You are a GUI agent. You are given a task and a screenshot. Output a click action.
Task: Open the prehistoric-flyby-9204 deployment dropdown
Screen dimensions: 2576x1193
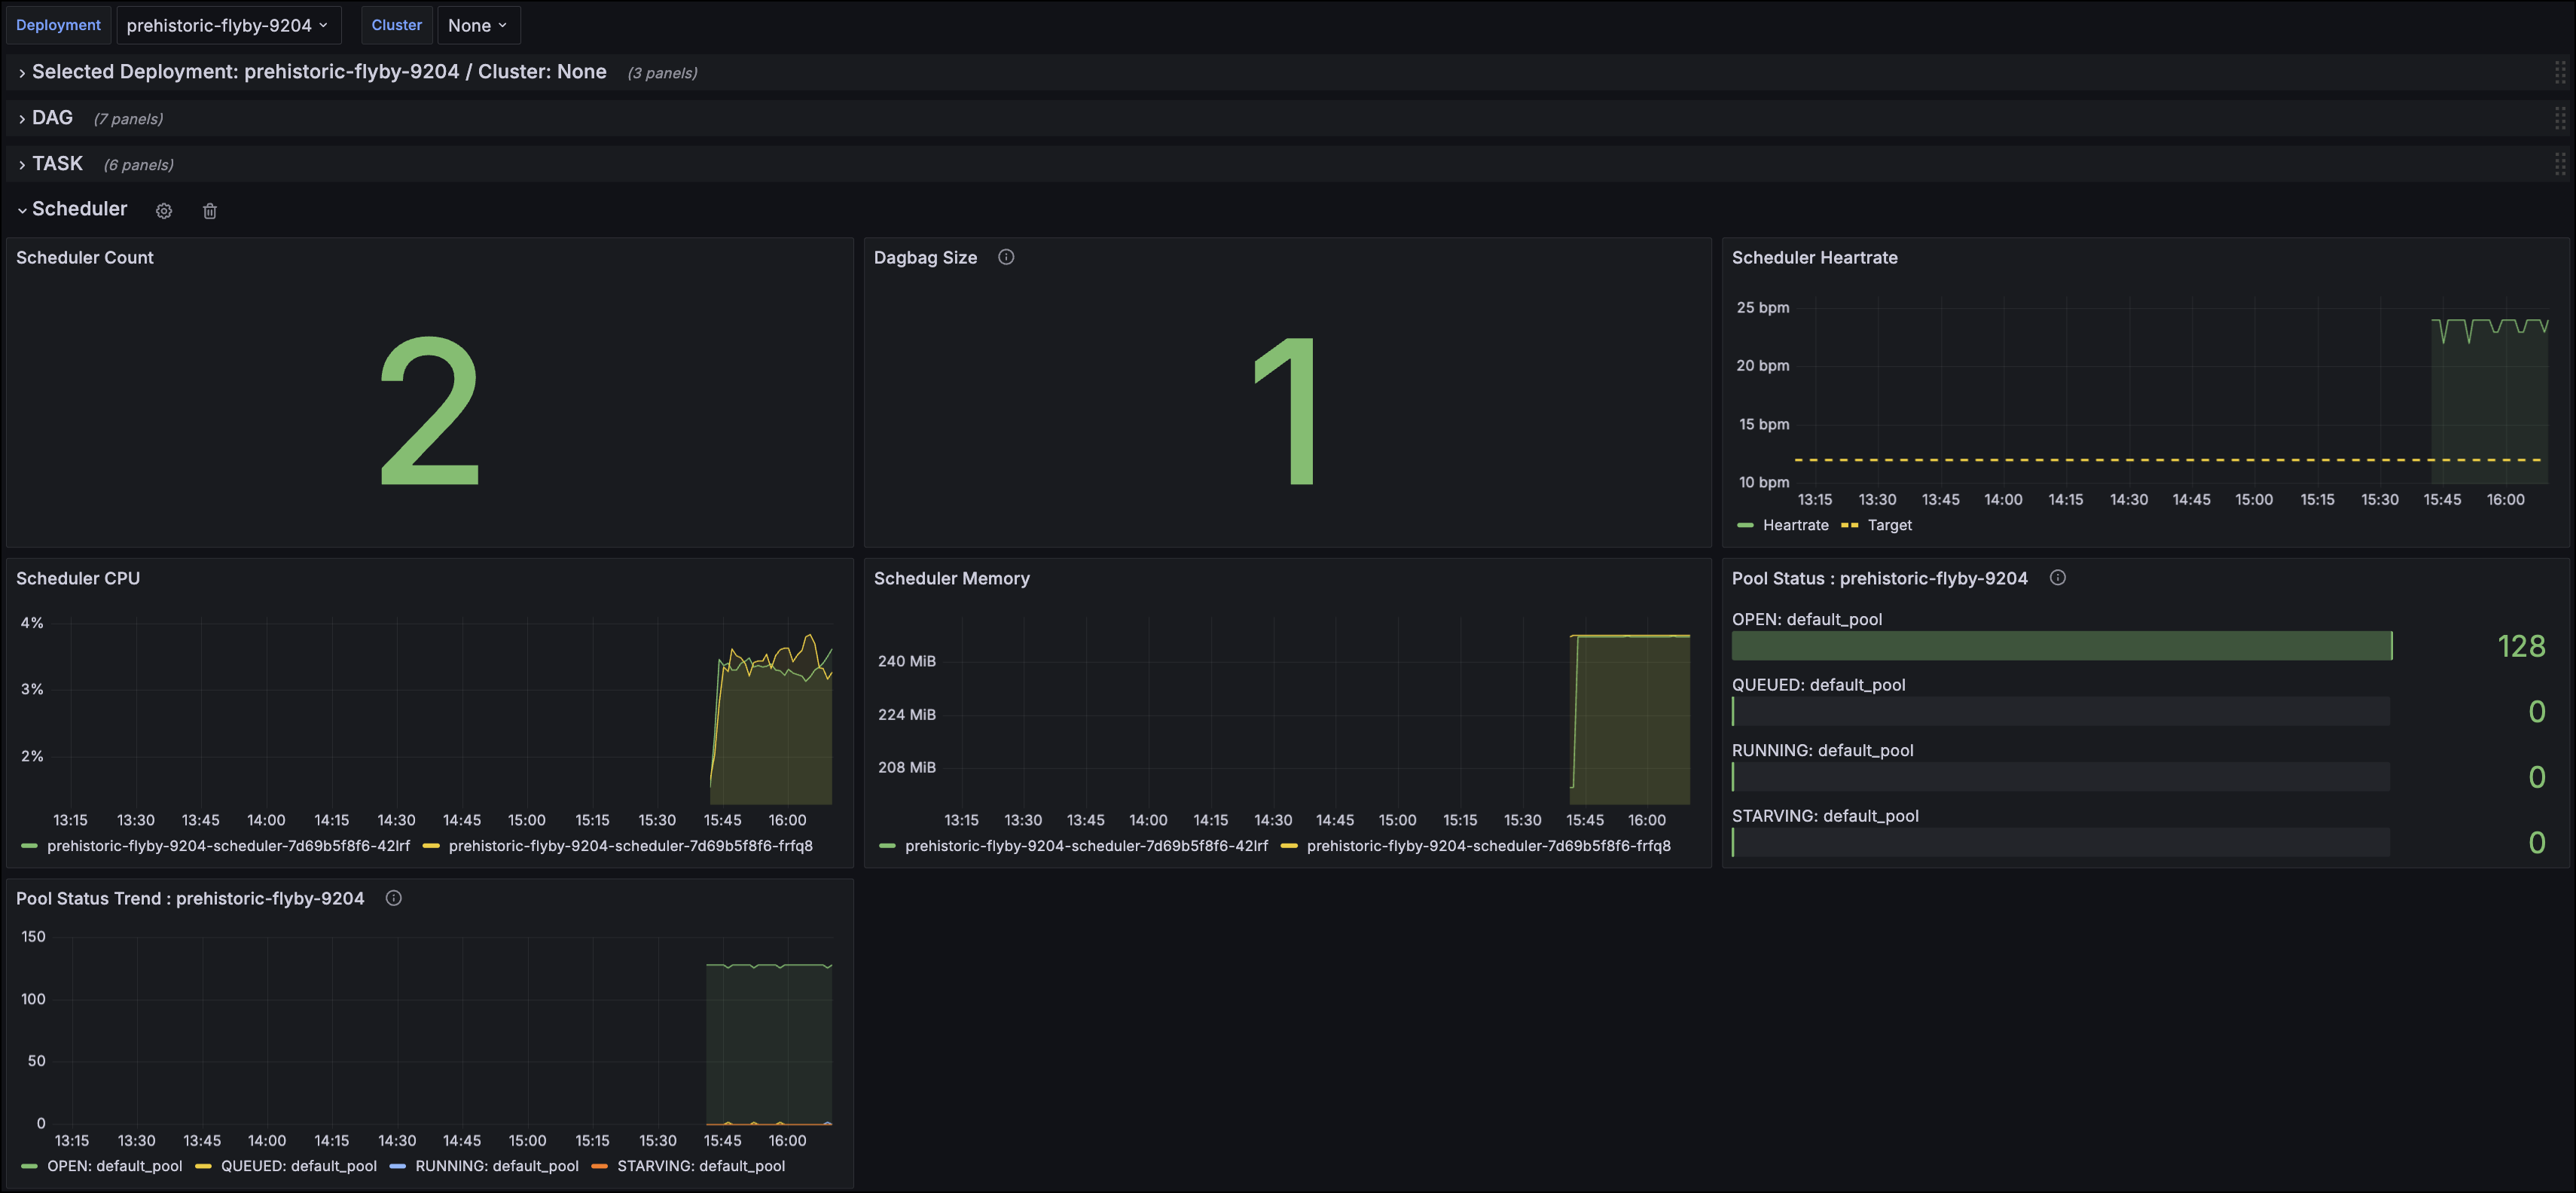[x=229, y=24]
